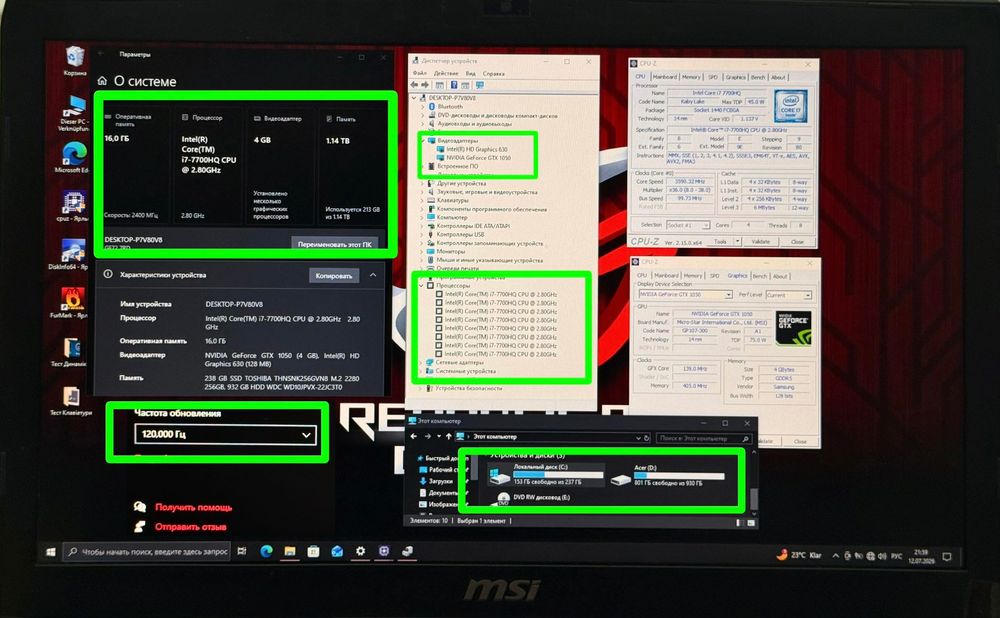Select NVIDIA GeForce GTX 1050 in Device Manager
The height and width of the screenshot is (618, 1000).
click(x=478, y=158)
